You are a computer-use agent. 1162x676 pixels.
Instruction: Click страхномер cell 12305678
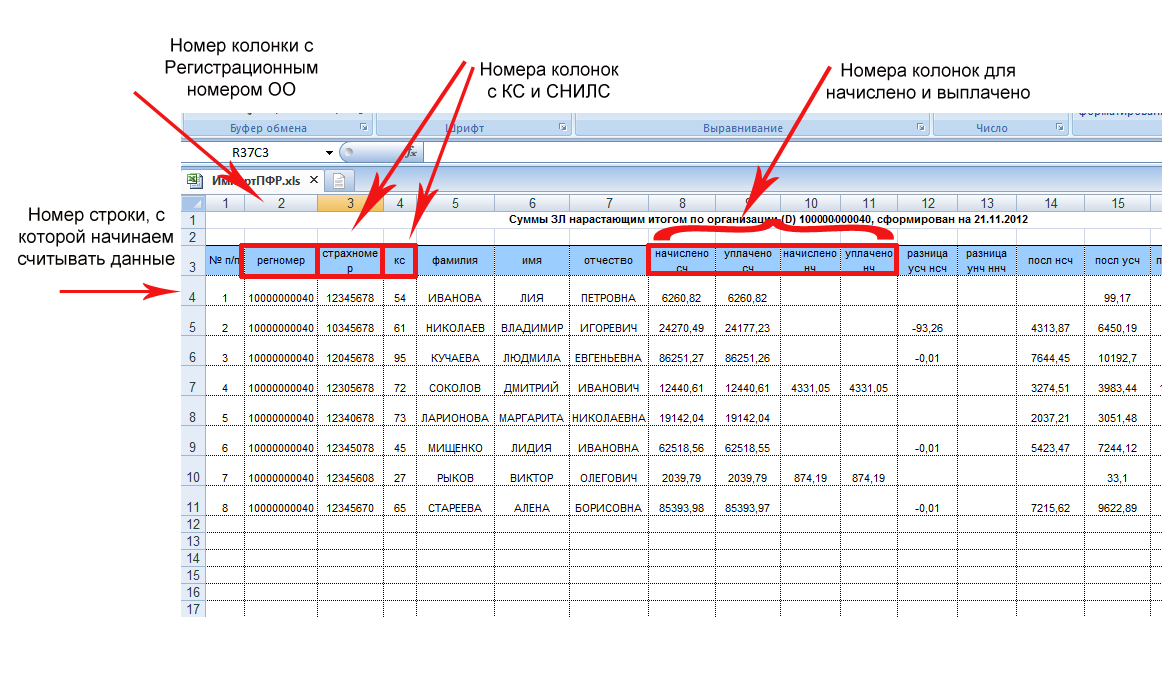pyautogui.click(x=351, y=382)
